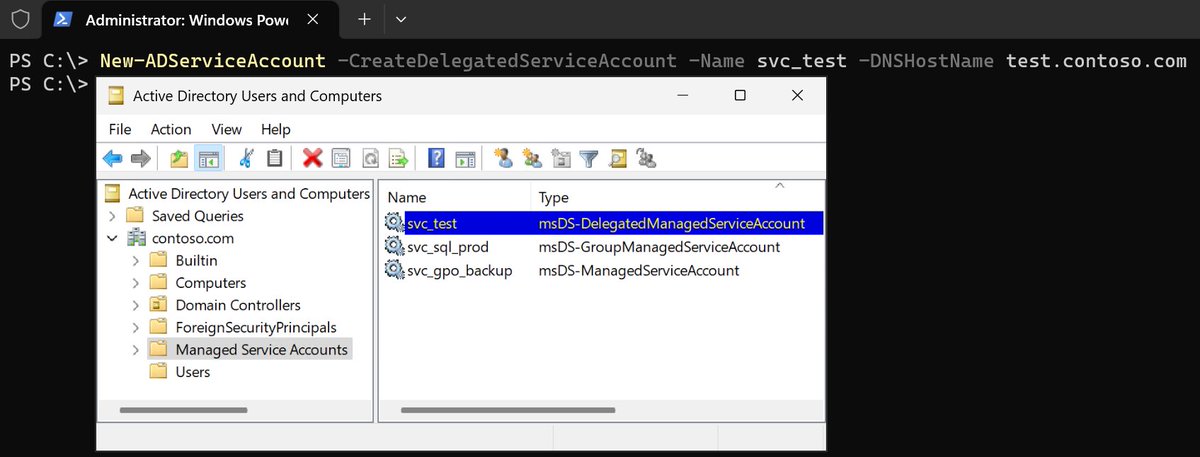Select Saved Queries in the tree
This screenshot has width=1200, height=457.
click(198, 216)
